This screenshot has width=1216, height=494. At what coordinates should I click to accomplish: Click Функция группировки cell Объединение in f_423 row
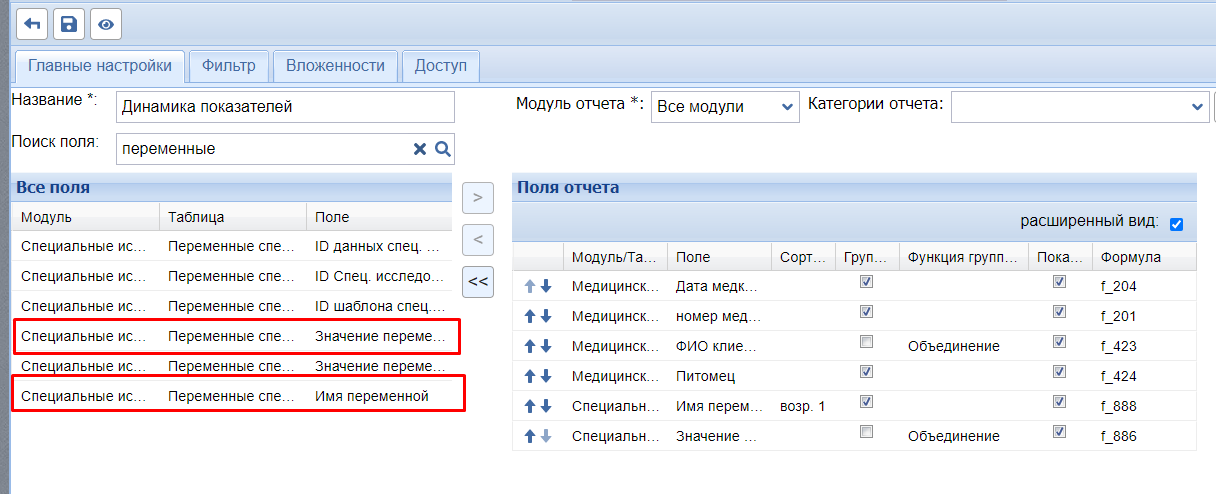[x=953, y=346]
